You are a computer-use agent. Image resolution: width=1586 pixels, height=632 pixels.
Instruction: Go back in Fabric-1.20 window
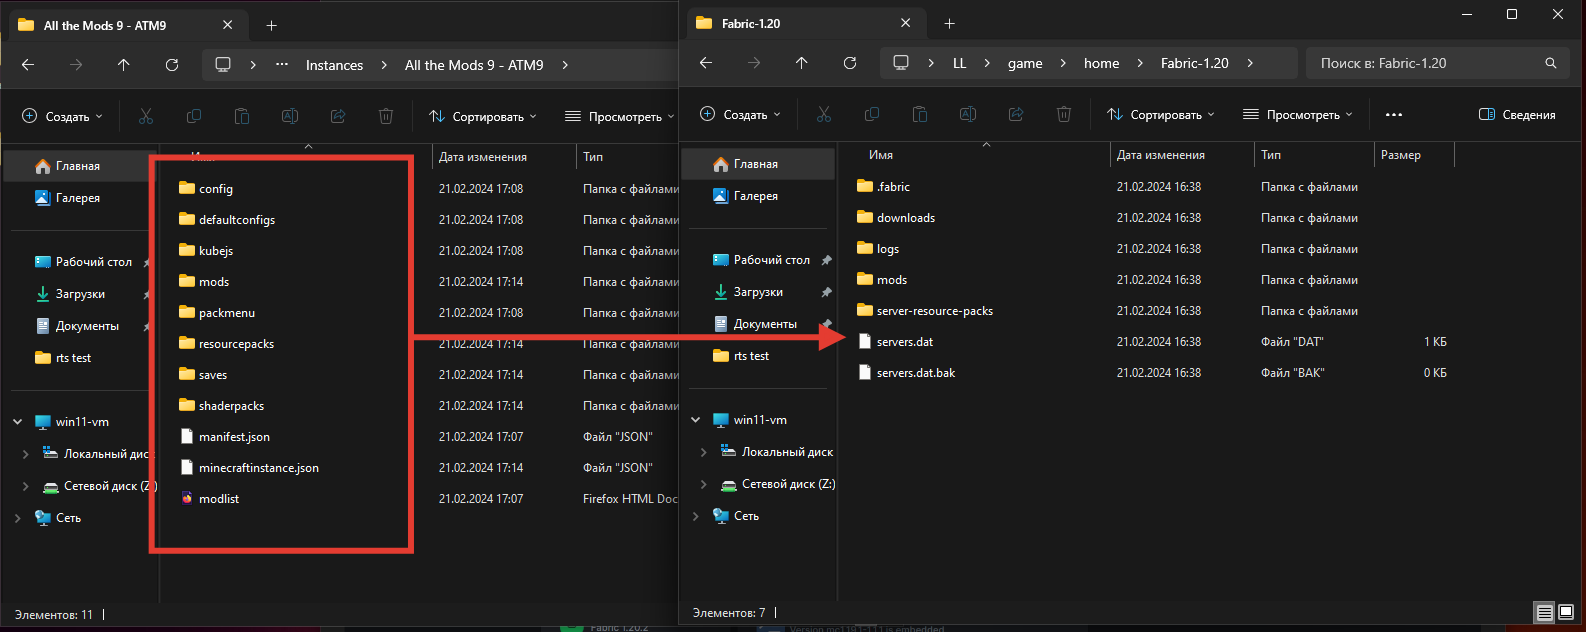(x=706, y=63)
